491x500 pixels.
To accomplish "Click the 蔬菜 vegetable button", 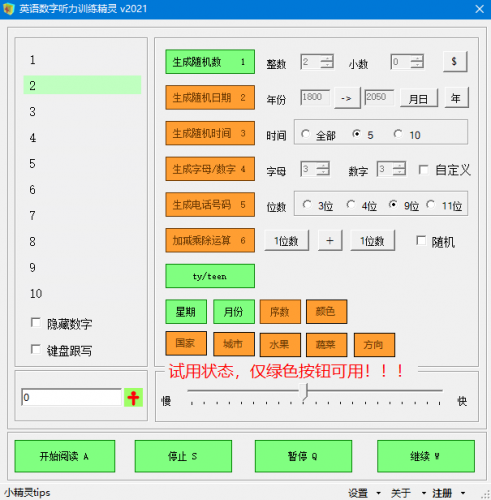I will 326,345.
